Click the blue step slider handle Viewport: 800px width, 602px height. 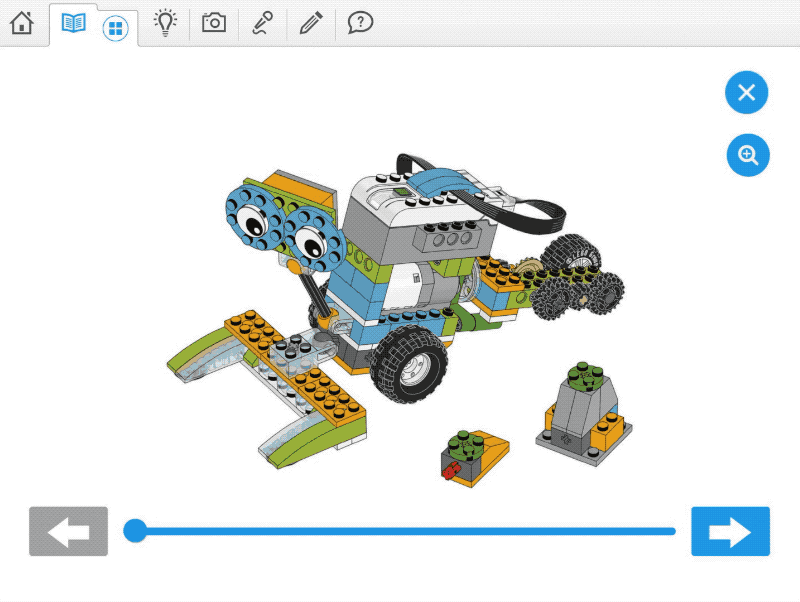click(135, 531)
